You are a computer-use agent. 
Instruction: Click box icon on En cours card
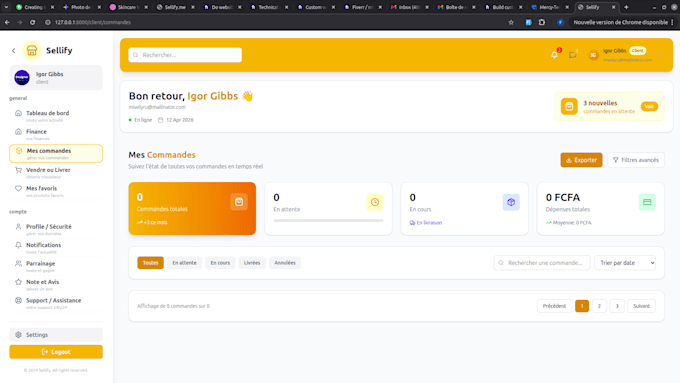[511, 202]
